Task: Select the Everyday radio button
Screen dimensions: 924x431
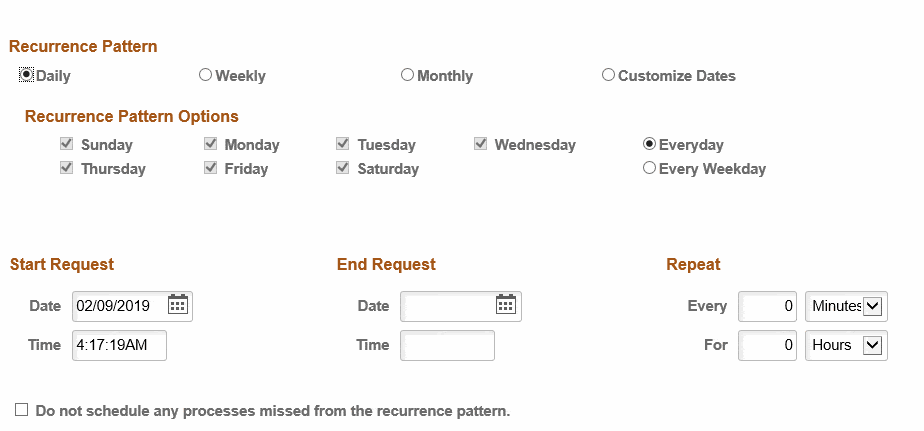Action: tap(649, 144)
